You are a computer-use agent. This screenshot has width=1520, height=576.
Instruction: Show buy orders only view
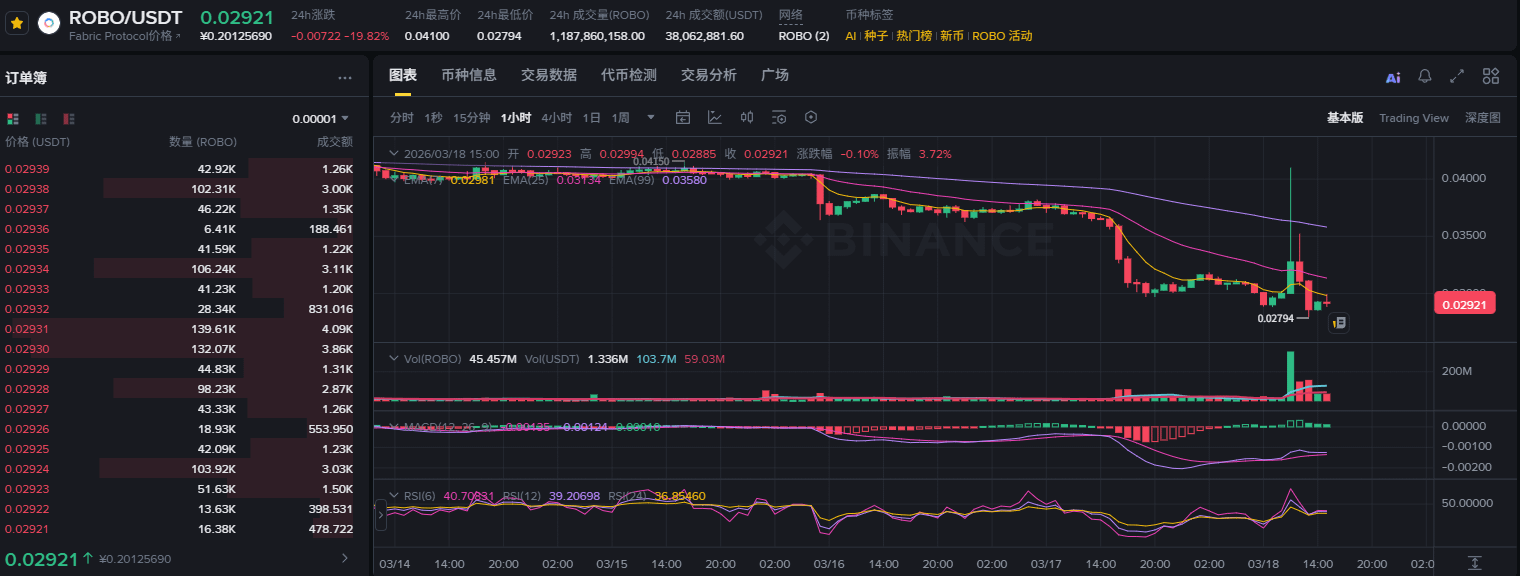tap(41, 118)
